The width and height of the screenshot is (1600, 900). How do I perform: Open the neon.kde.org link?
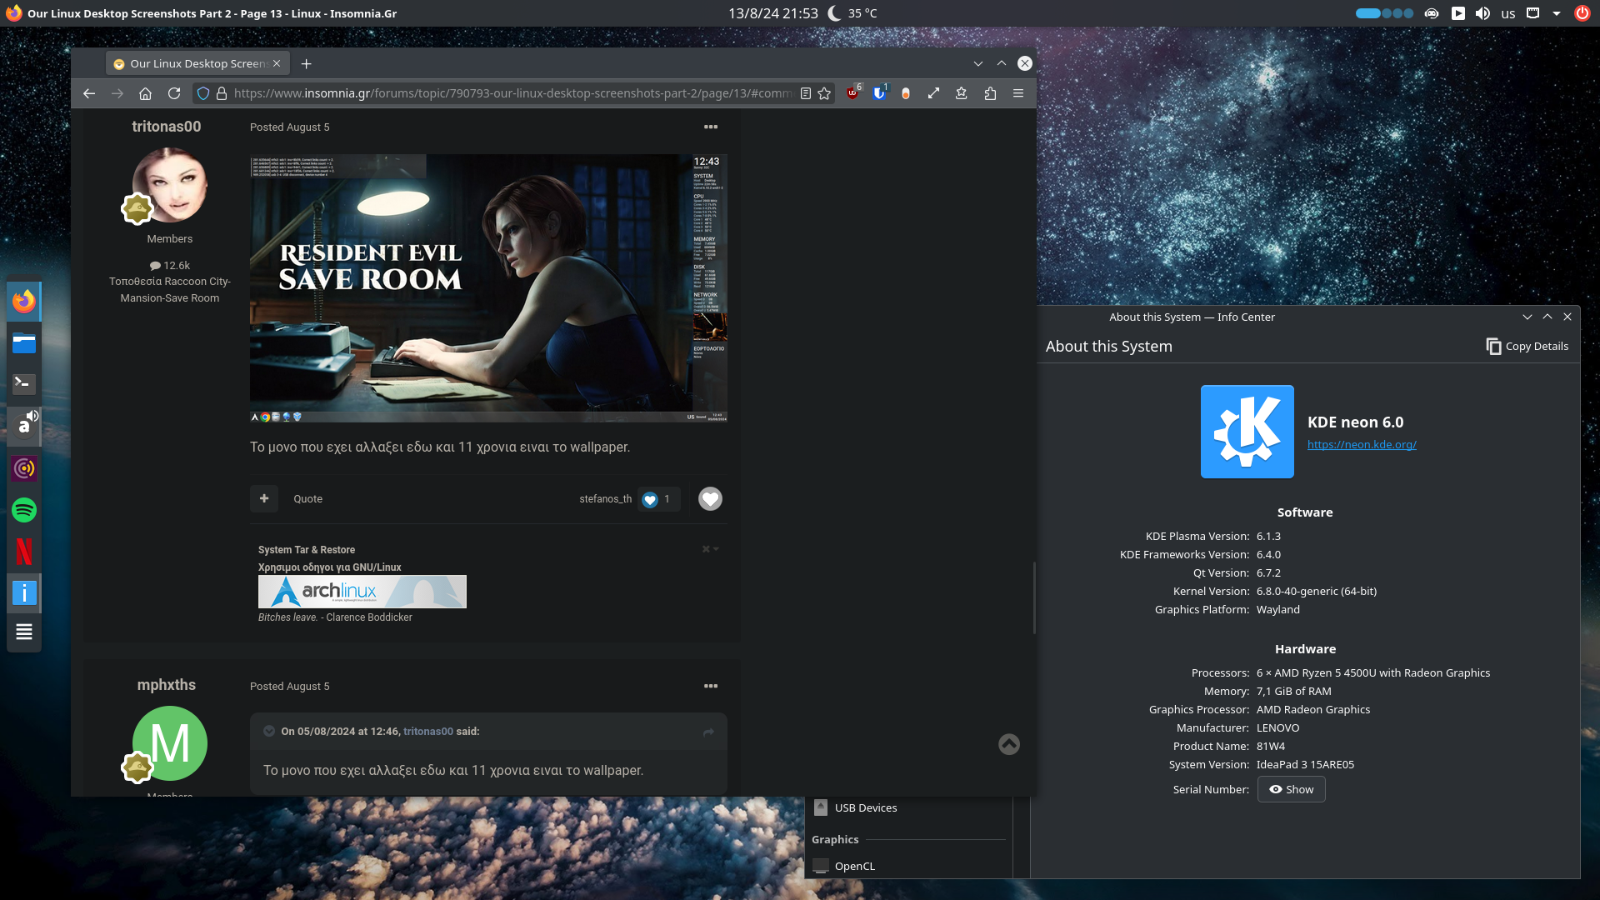coord(1362,444)
